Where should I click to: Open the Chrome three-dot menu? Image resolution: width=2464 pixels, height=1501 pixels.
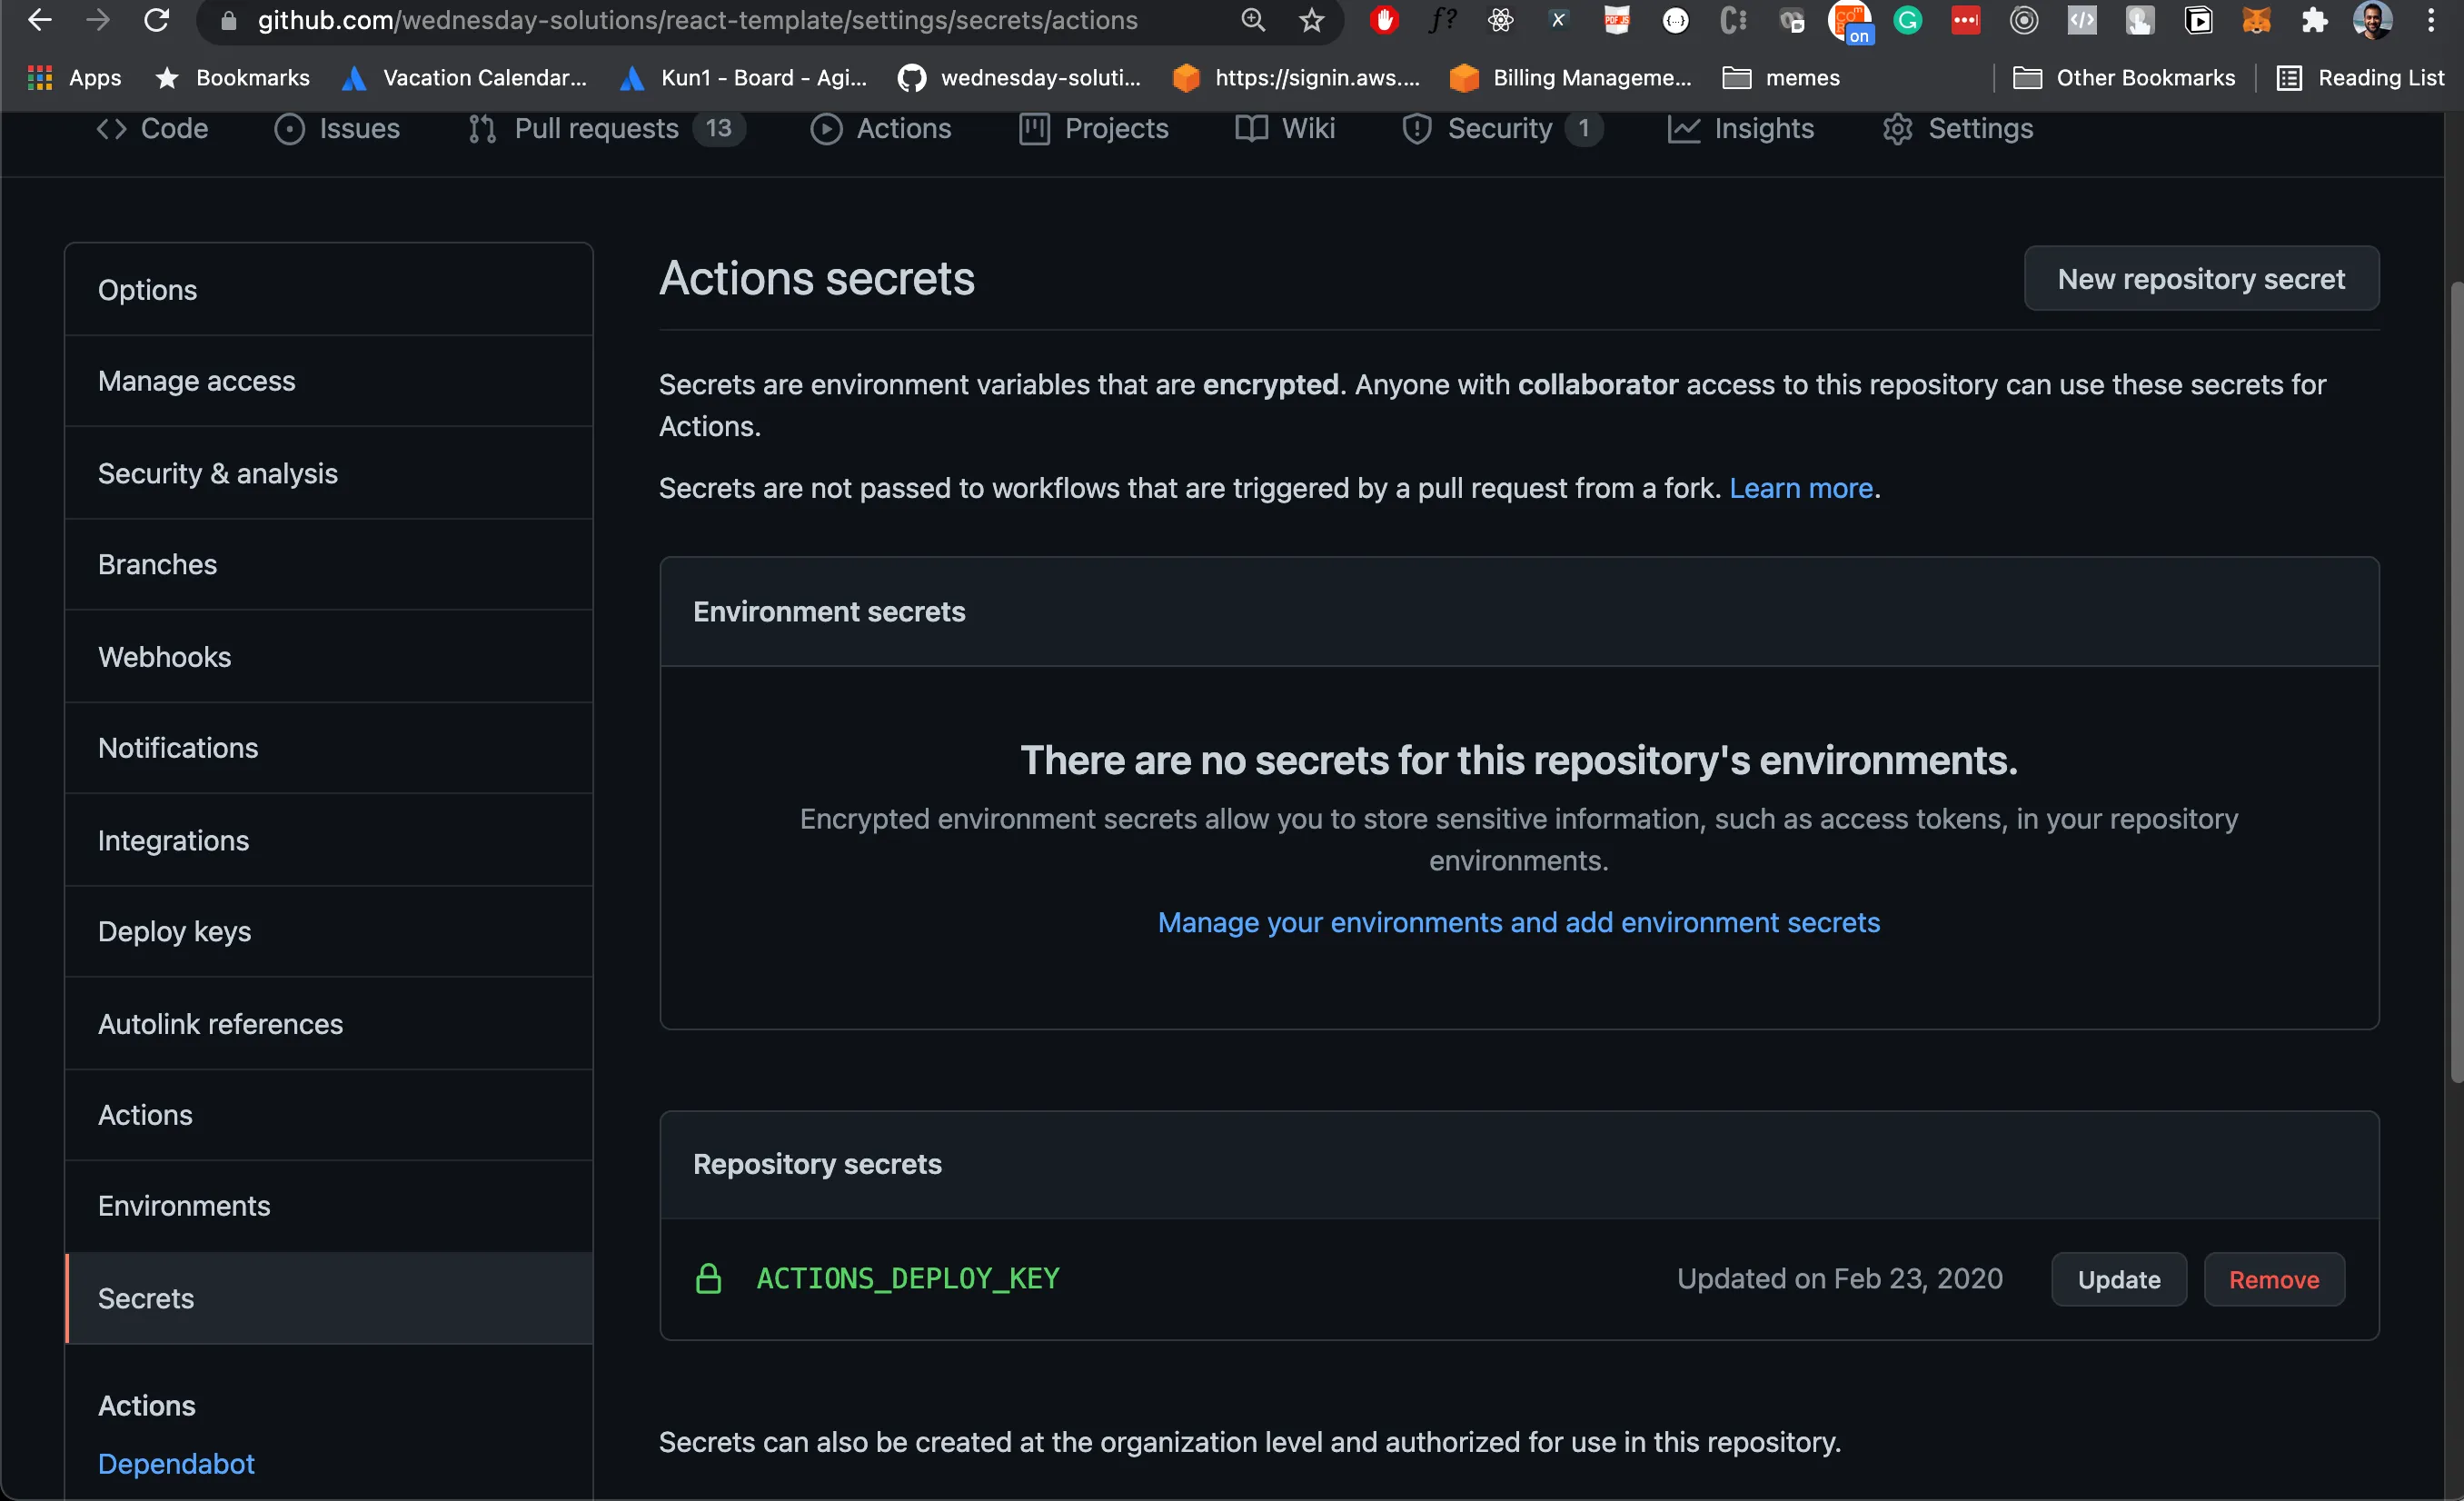pos(2430,20)
